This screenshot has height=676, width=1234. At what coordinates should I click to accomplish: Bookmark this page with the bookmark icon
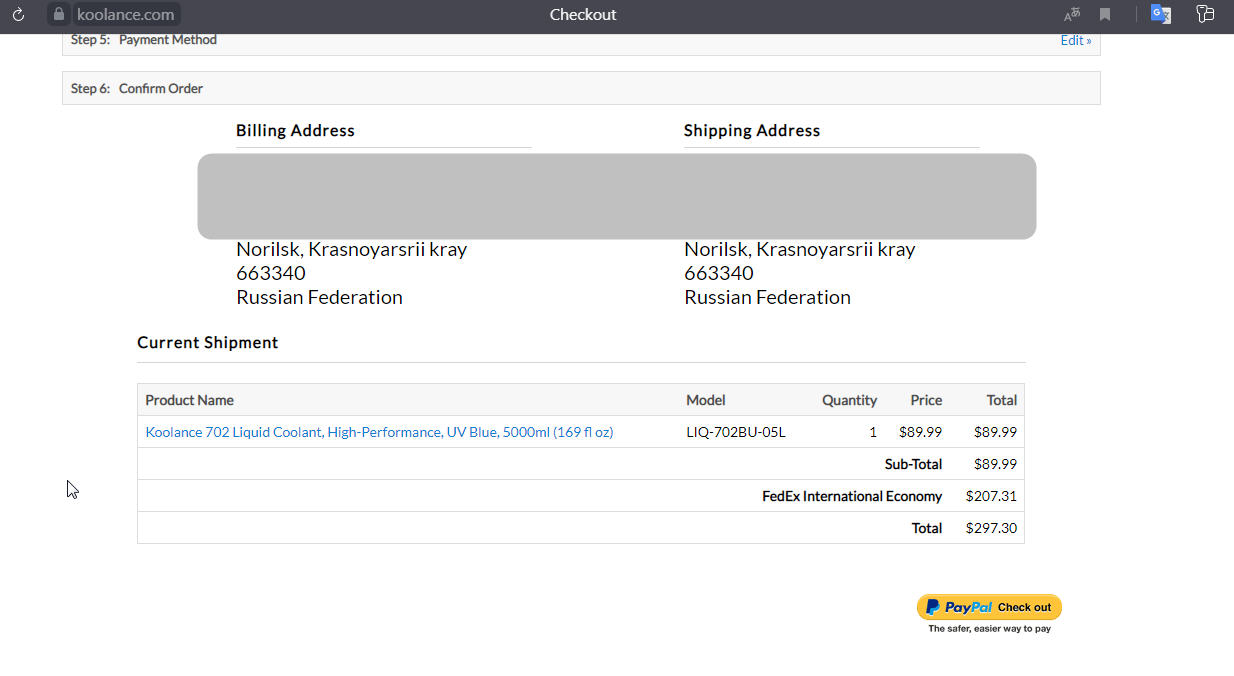(x=1105, y=15)
